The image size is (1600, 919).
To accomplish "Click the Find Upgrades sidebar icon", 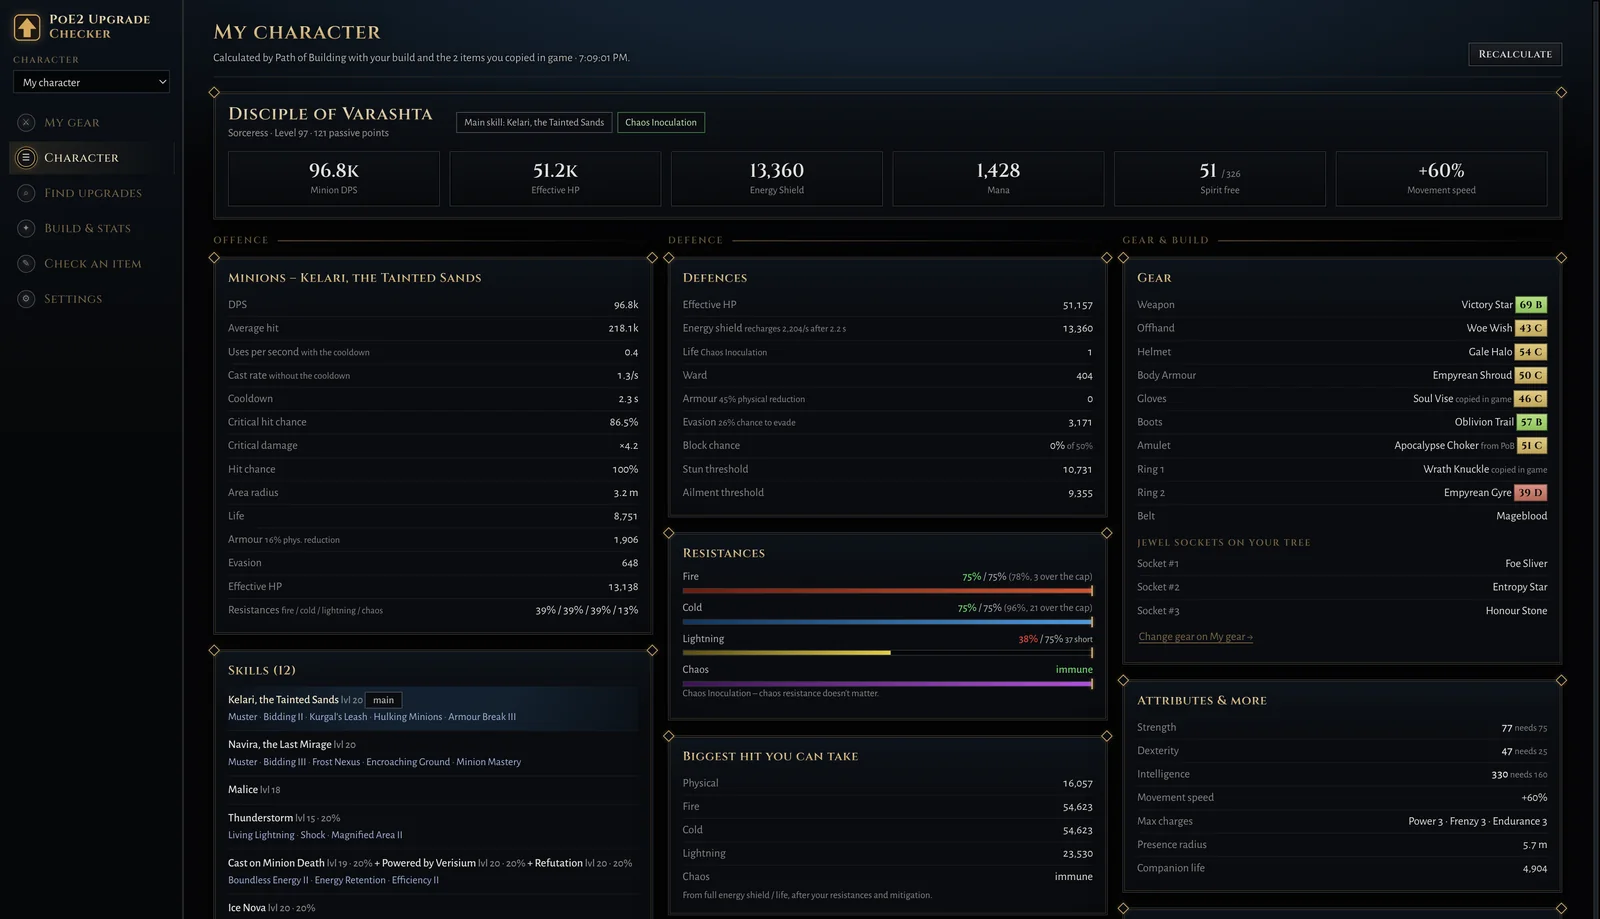I will [26, 193].
